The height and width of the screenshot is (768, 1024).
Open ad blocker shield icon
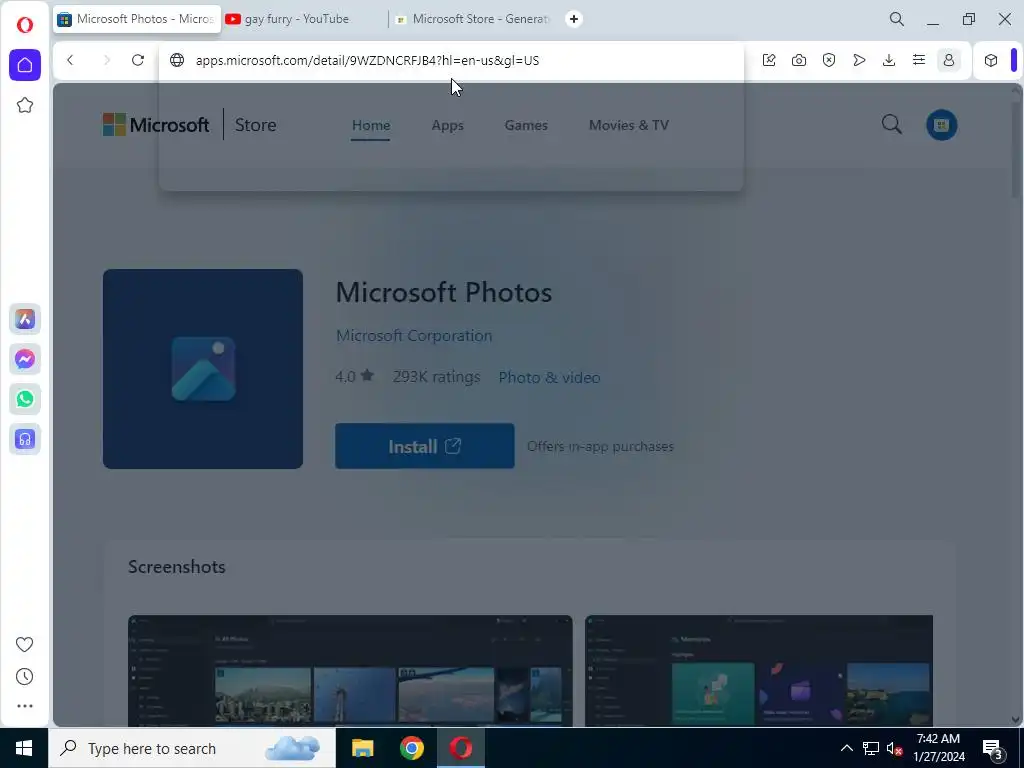coord(829,60)
